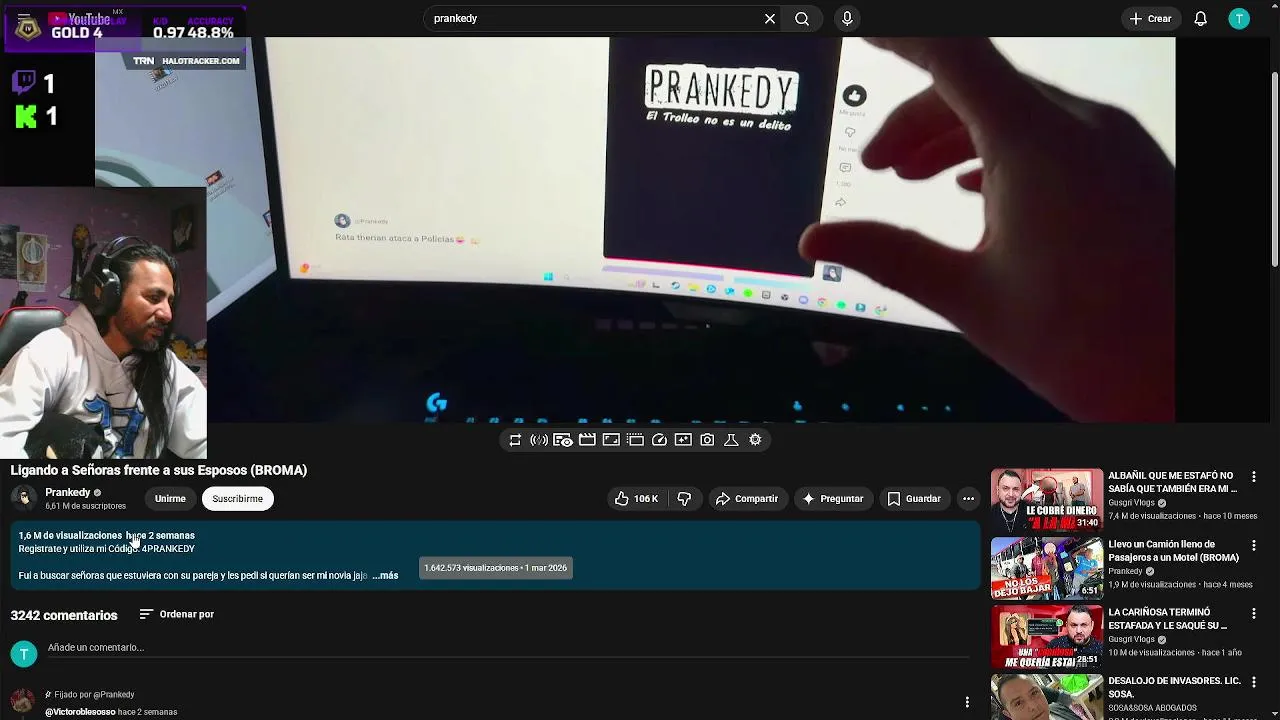
Task: Clear the search with the X icon
Action: pyautogui.click(x=770, y=18)
